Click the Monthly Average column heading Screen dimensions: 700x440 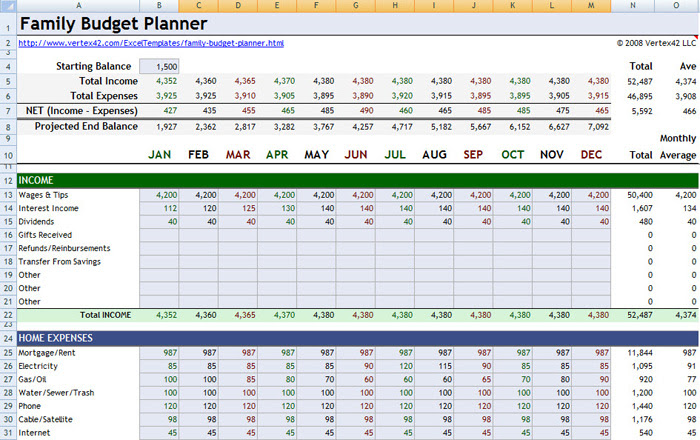(678, 147)
